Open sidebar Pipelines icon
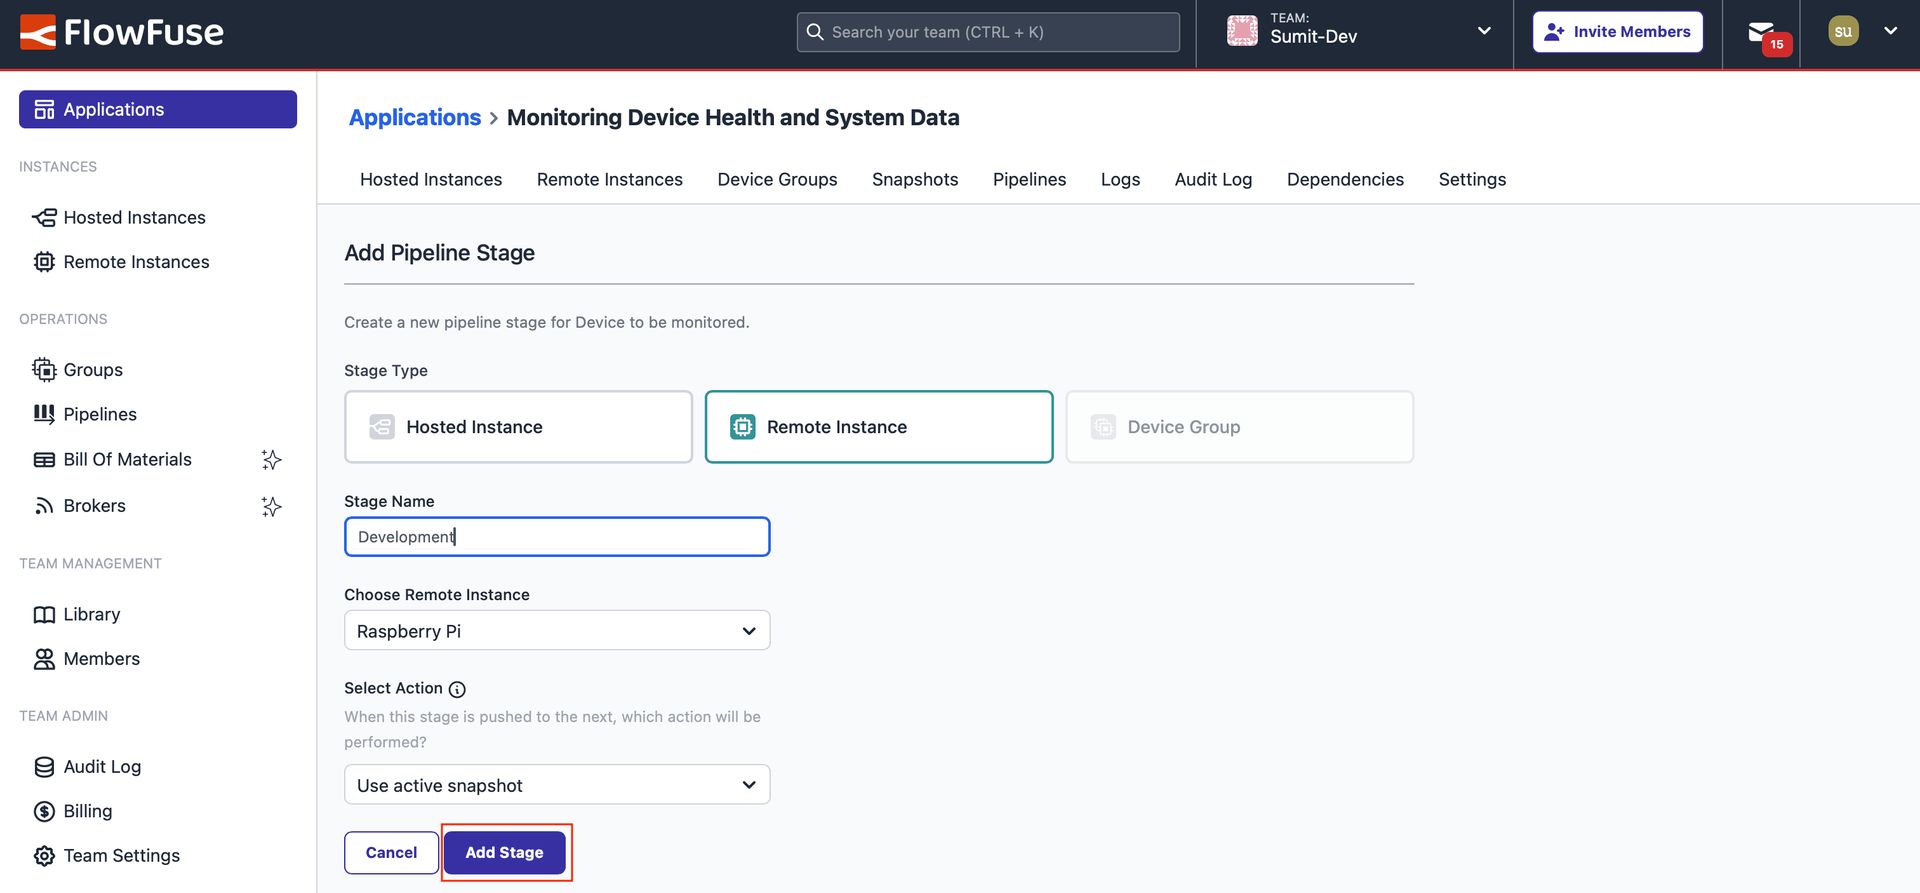The width and height of the screenshot is (1920, 893). point(44,414)
